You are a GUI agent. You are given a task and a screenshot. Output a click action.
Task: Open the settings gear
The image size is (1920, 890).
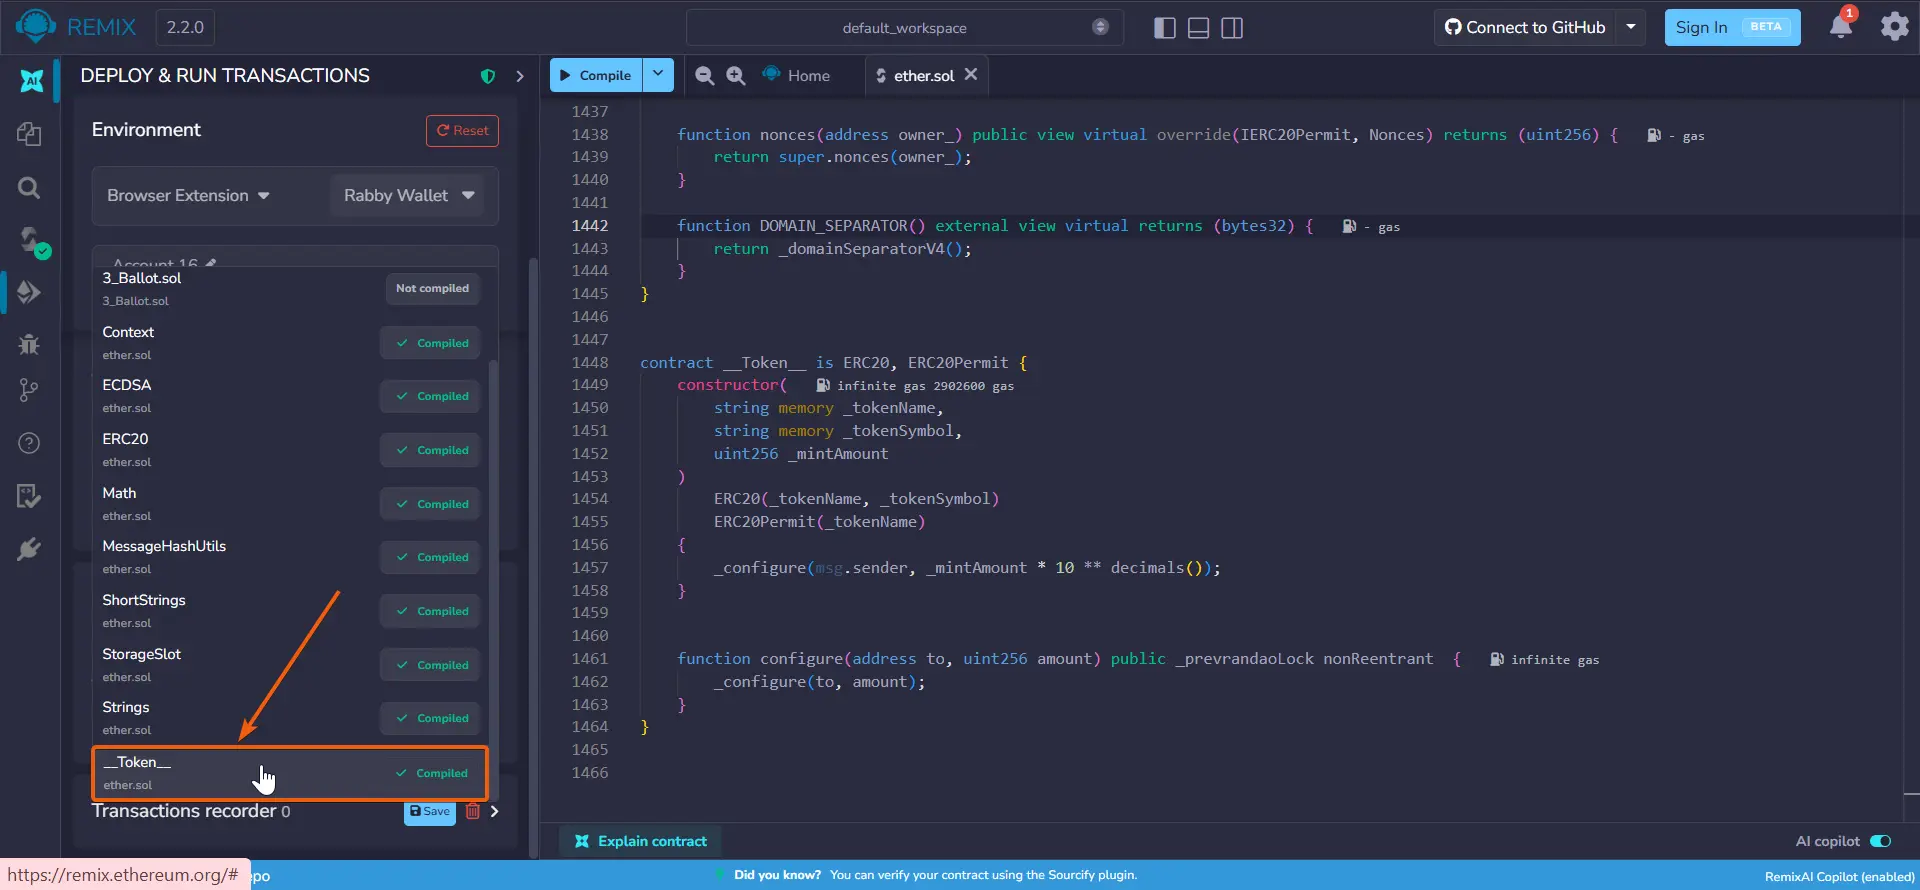[x=1894, y=27]
